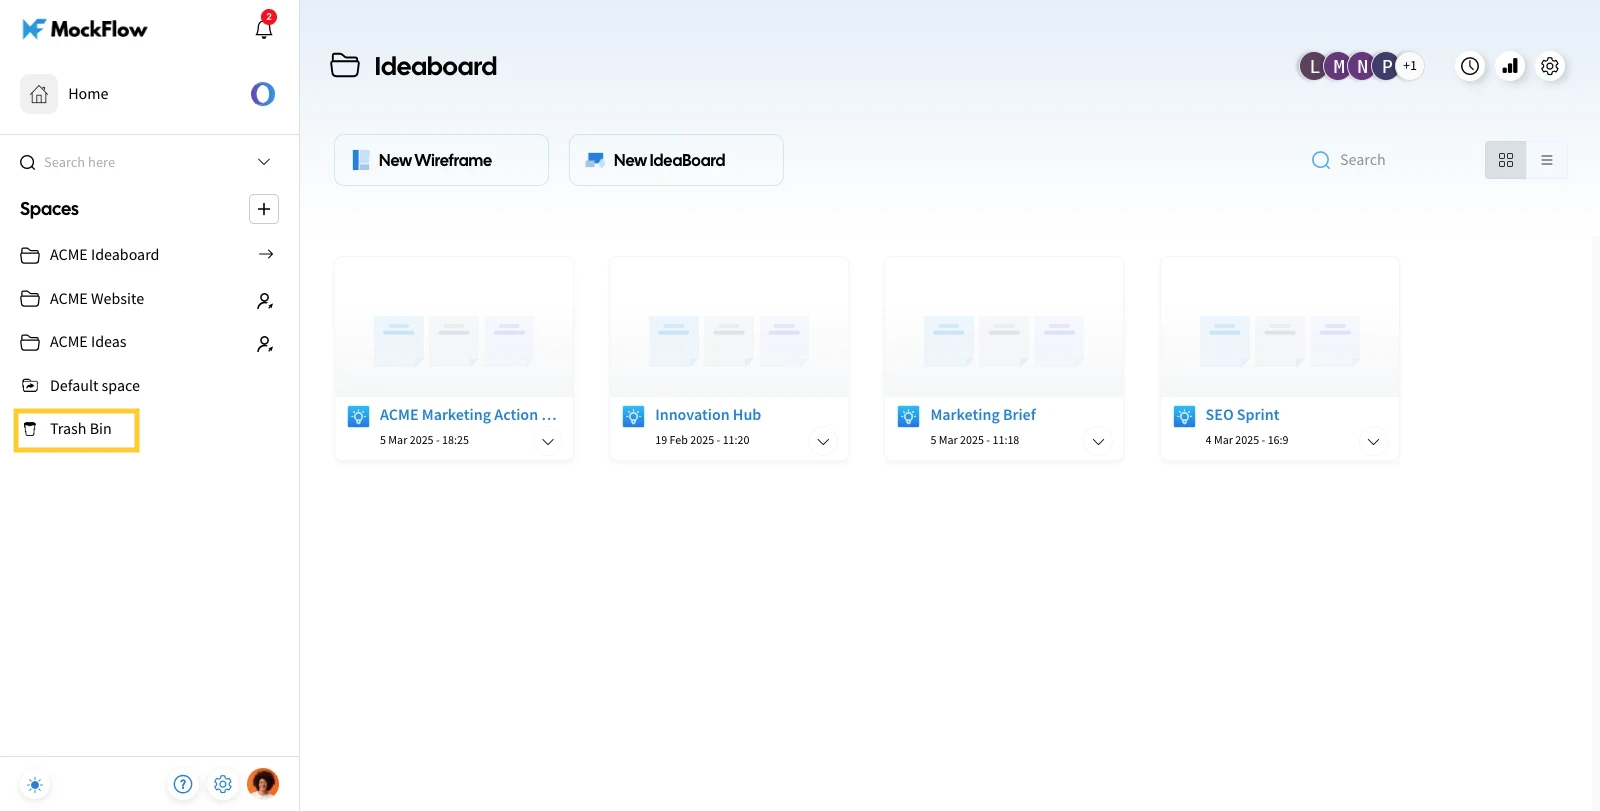Viewport: 1600px width, 811px height.
Task: Go to Home
Action: tap(88, 94)
